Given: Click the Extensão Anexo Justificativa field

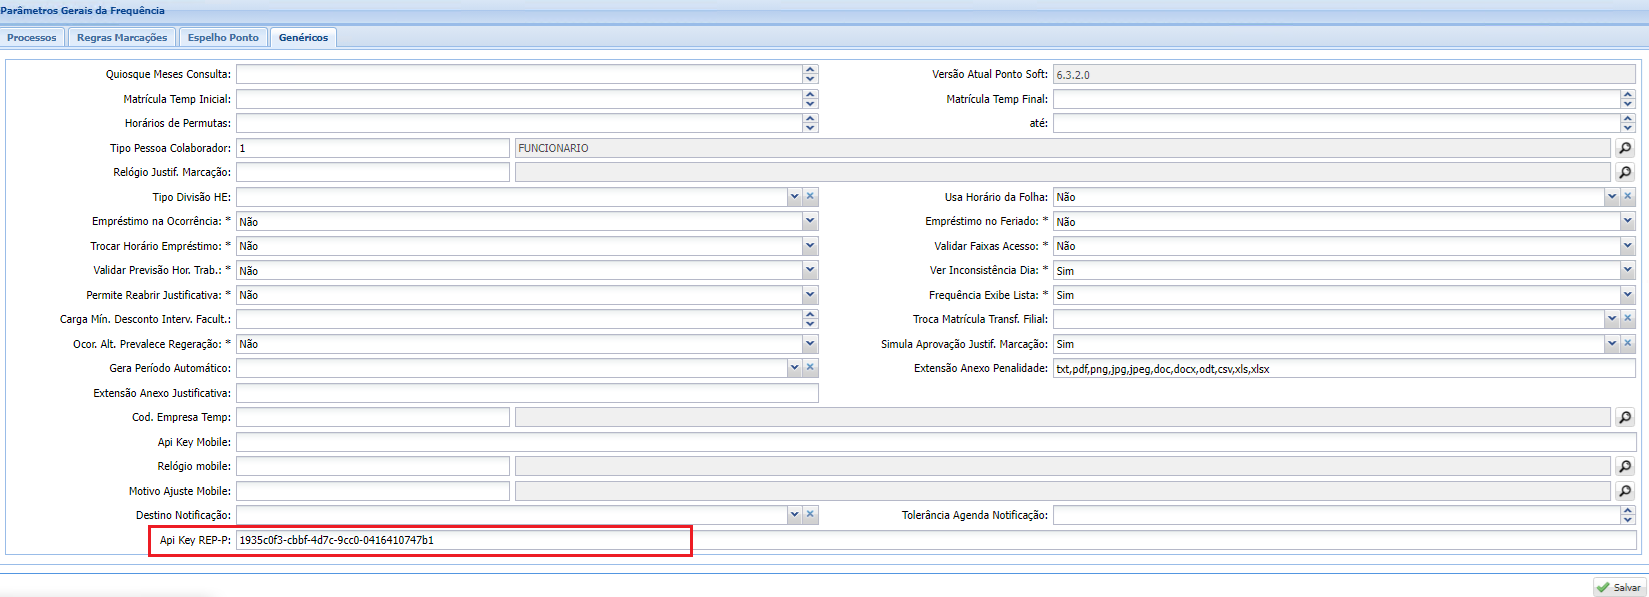Looking at the screenshot, I should (x=527, y=393).
